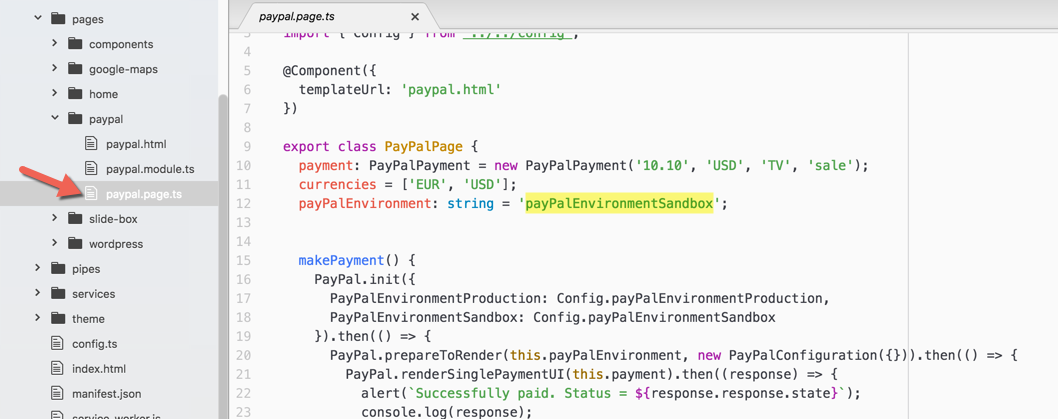Click the 'paypal.html' templateUrl string
This screenshot has width=1058, height=419.
[451, 89]
